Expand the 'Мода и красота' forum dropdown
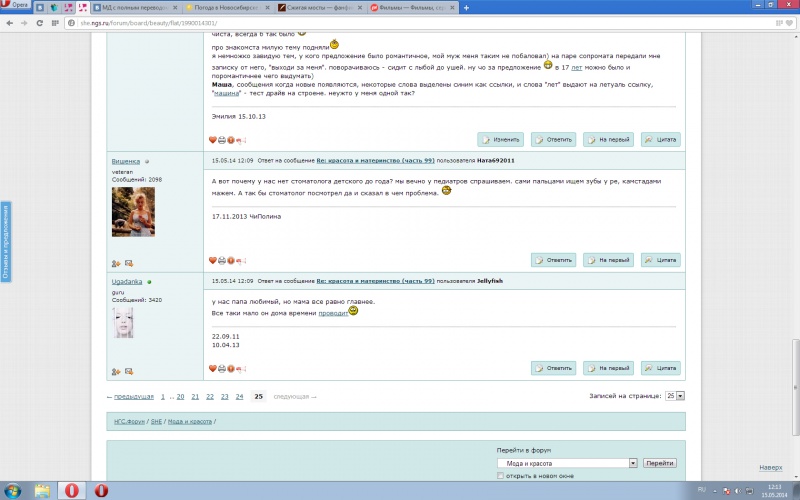The image size is (800, 500). coord(633,463)
